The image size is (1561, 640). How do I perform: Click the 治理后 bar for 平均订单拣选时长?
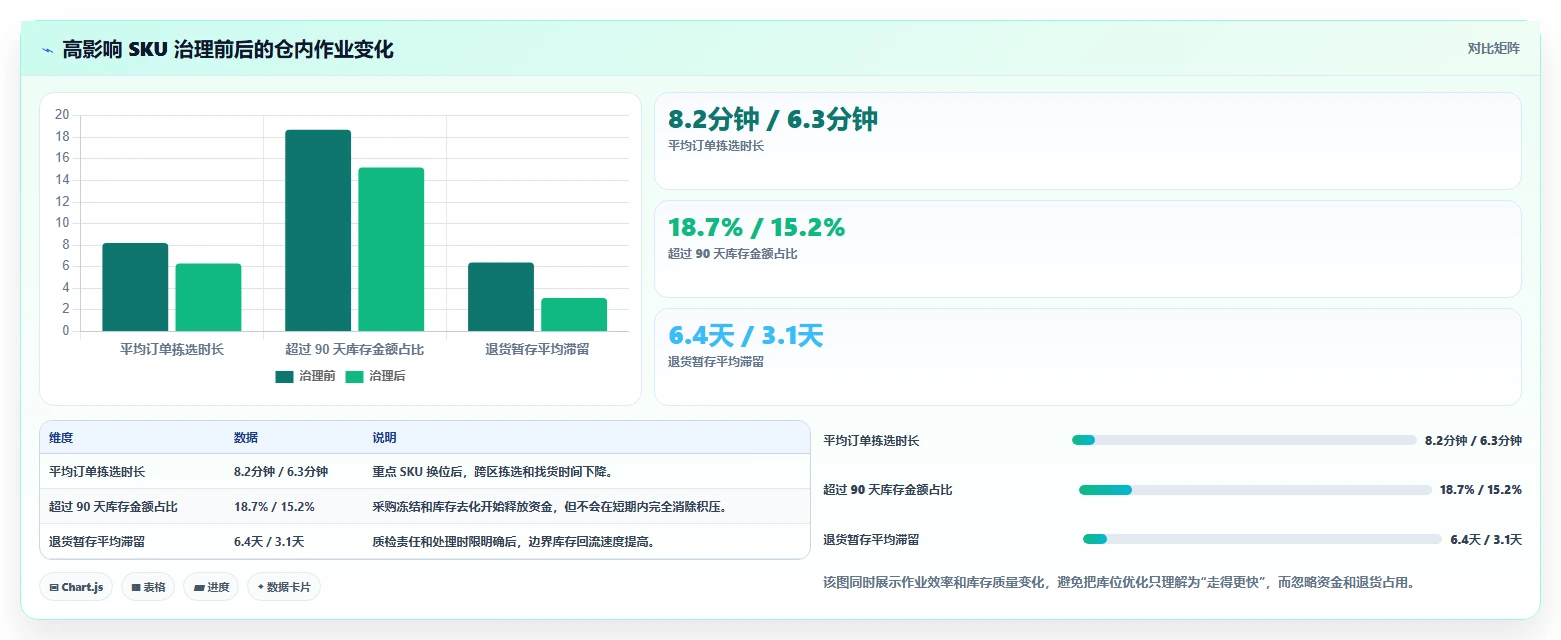coord(208,297)
